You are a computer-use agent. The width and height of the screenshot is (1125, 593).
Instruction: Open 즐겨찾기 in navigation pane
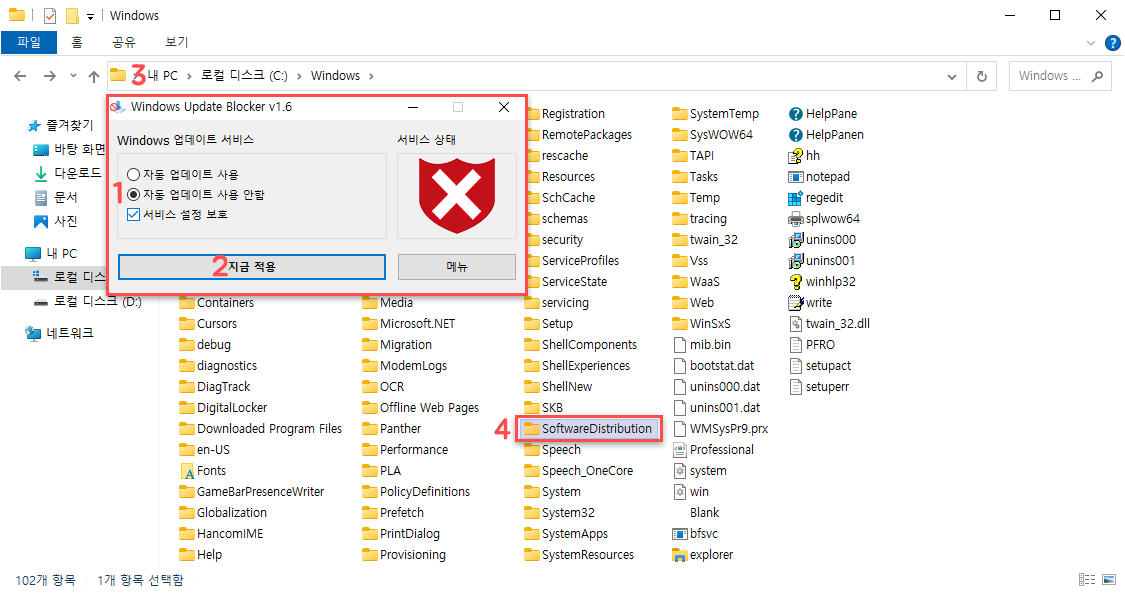coord(70,125)
